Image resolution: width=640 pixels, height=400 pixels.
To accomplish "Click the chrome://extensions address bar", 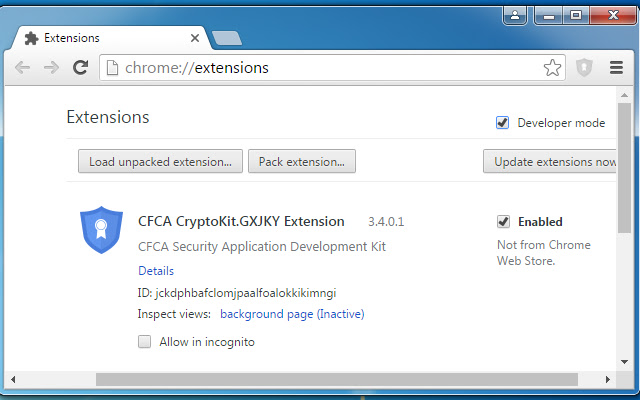I will tap(320, 68).
